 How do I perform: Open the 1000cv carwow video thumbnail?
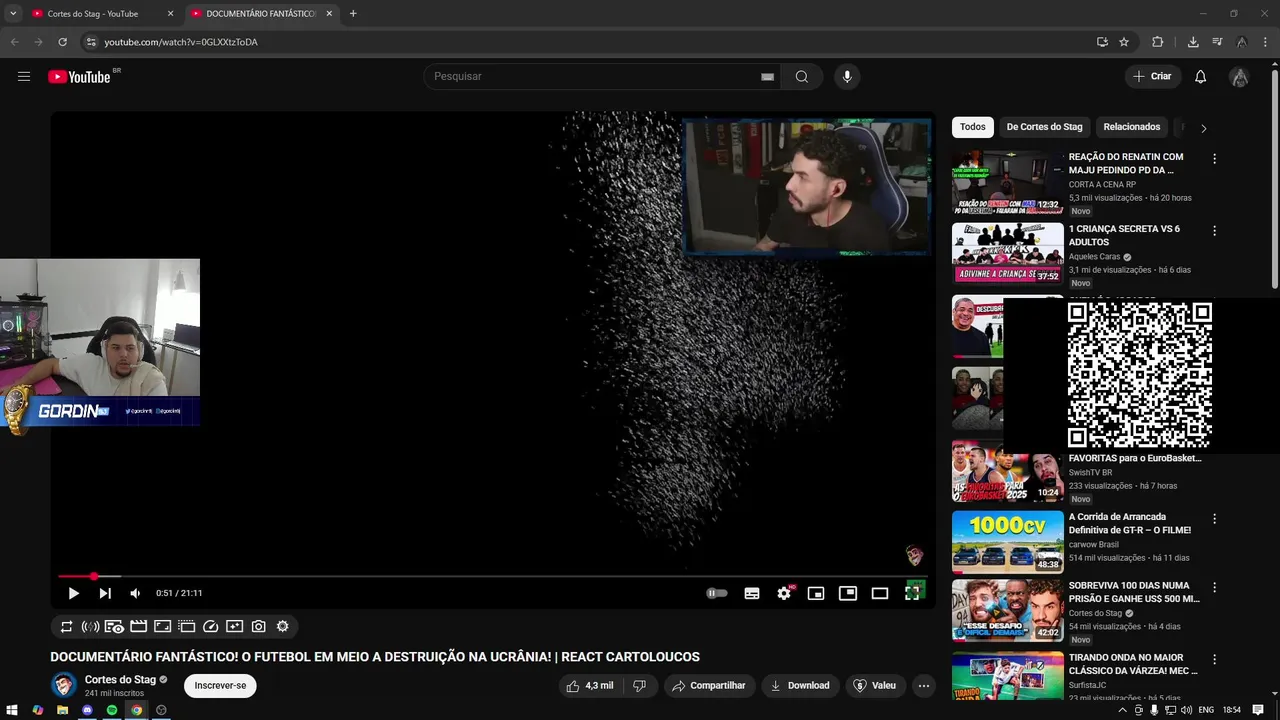(x=1007, y=542)
